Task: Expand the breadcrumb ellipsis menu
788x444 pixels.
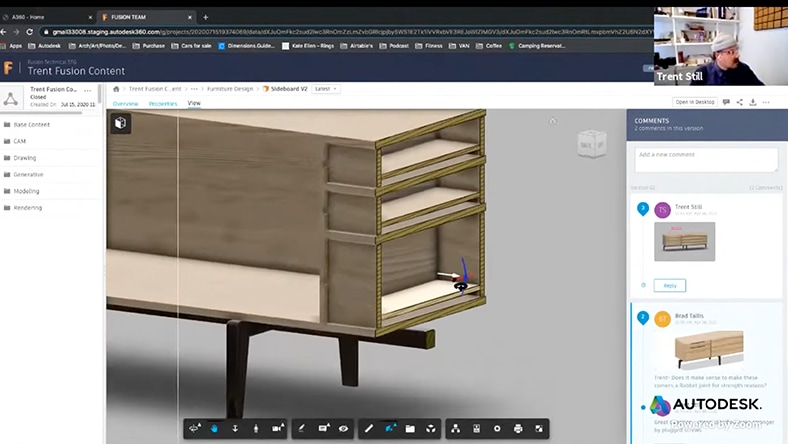Action: [x=194, y=89]
